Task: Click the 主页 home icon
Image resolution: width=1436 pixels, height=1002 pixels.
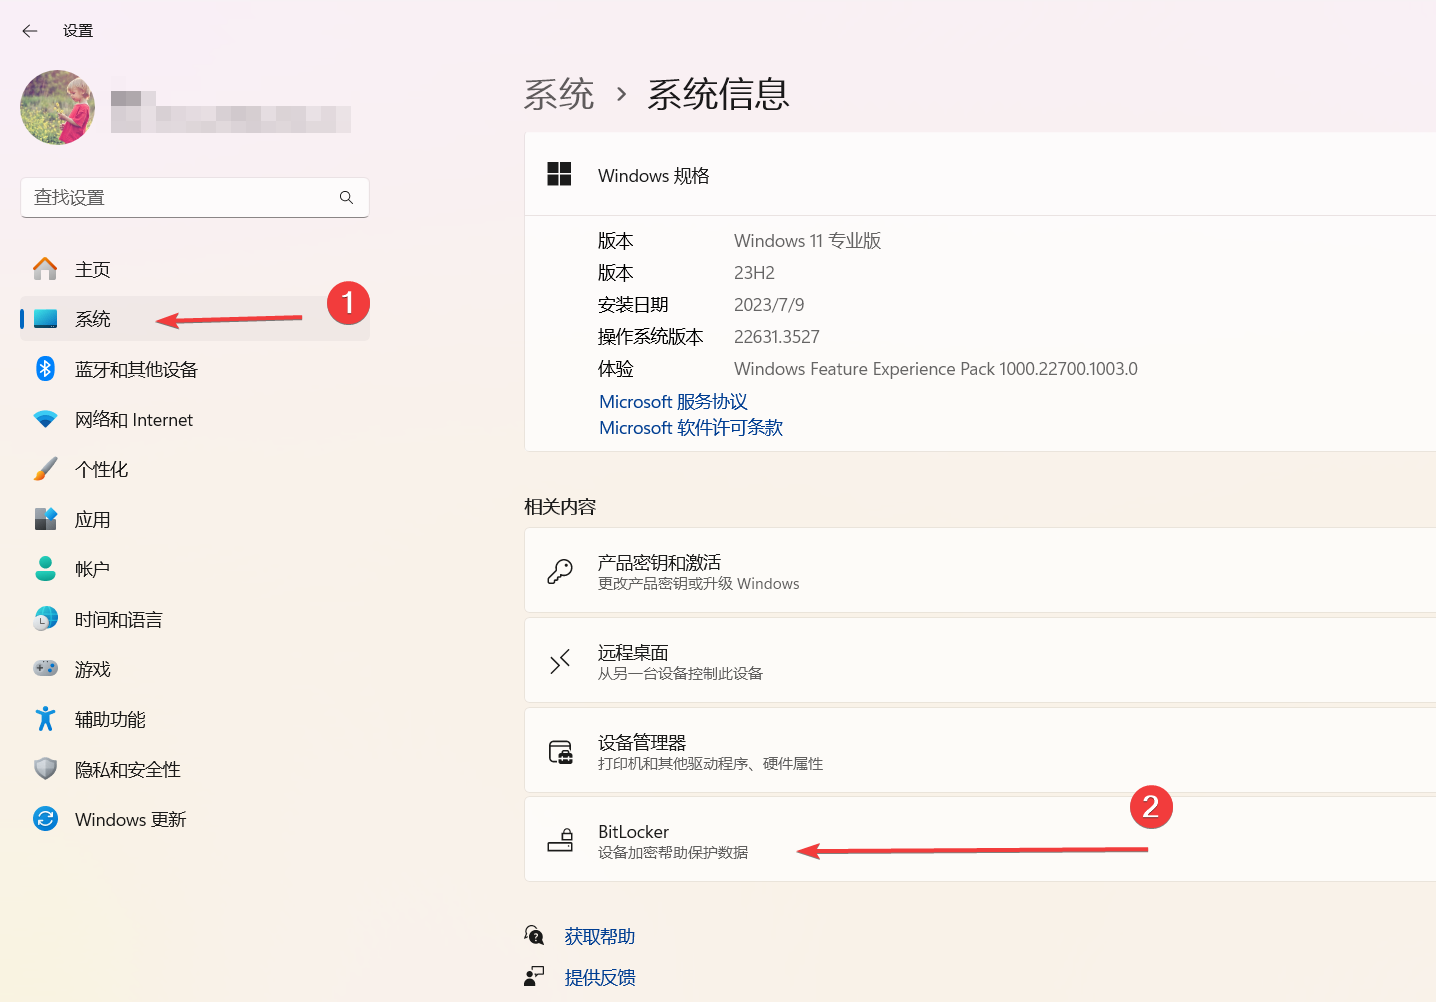Action: (x=45, y=269)
